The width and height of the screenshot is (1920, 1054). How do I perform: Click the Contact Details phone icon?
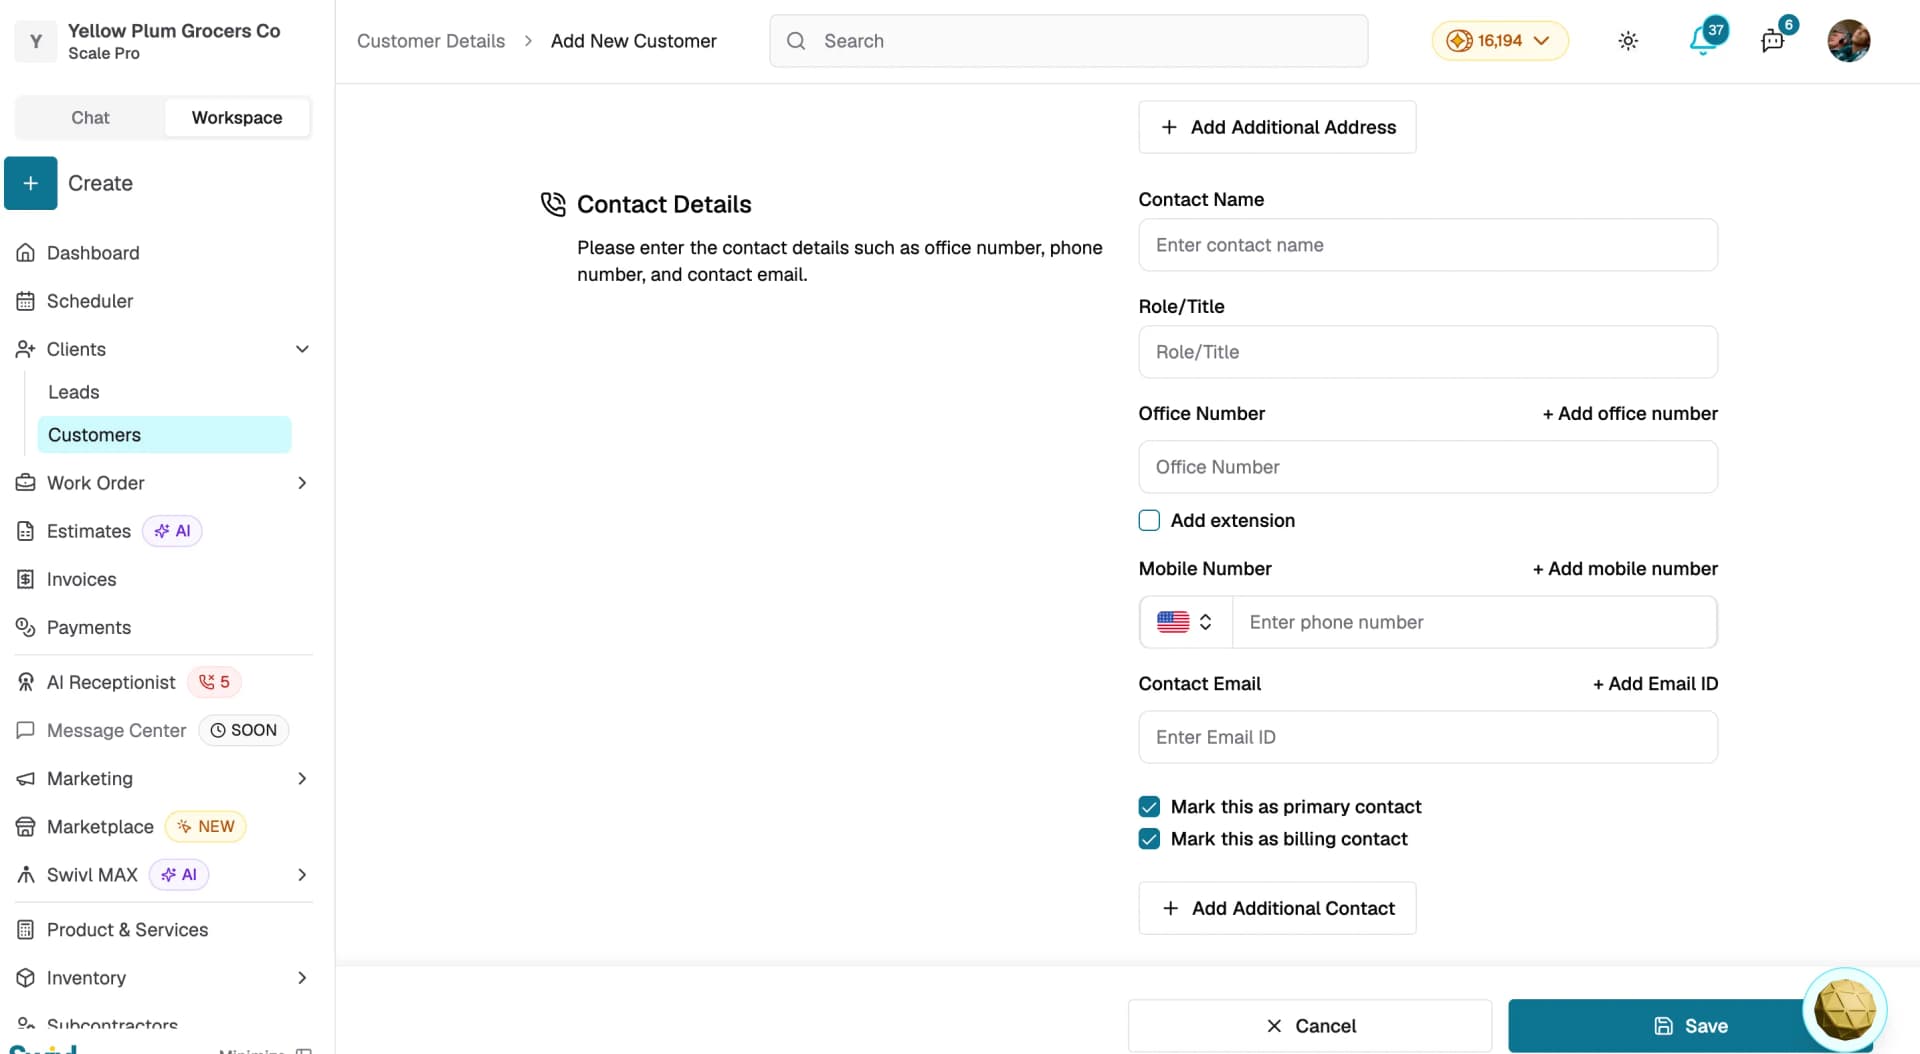pos(553,204)
